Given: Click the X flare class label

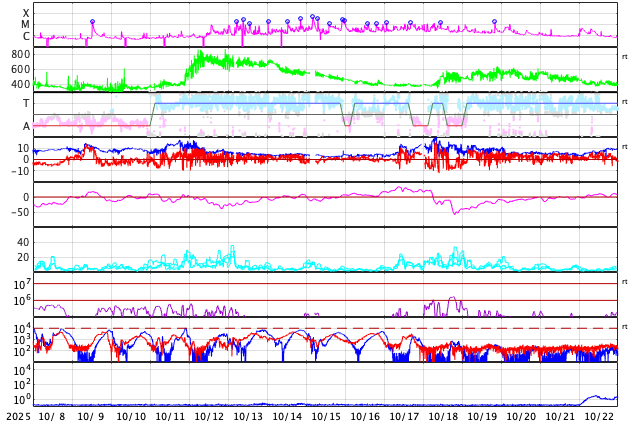Looking at the screenshot, I should [26, 13].
